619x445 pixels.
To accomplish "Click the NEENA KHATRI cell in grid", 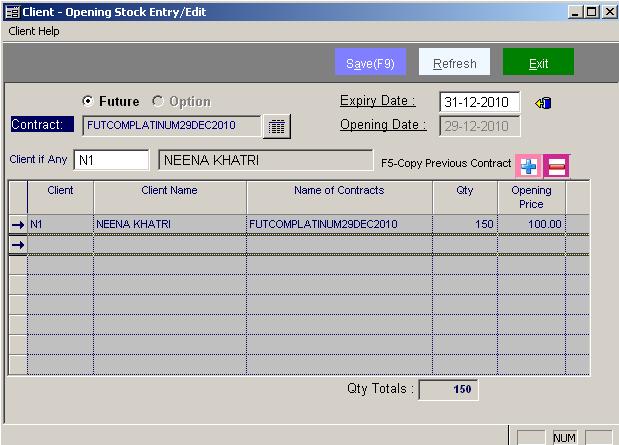I will 170,225.
